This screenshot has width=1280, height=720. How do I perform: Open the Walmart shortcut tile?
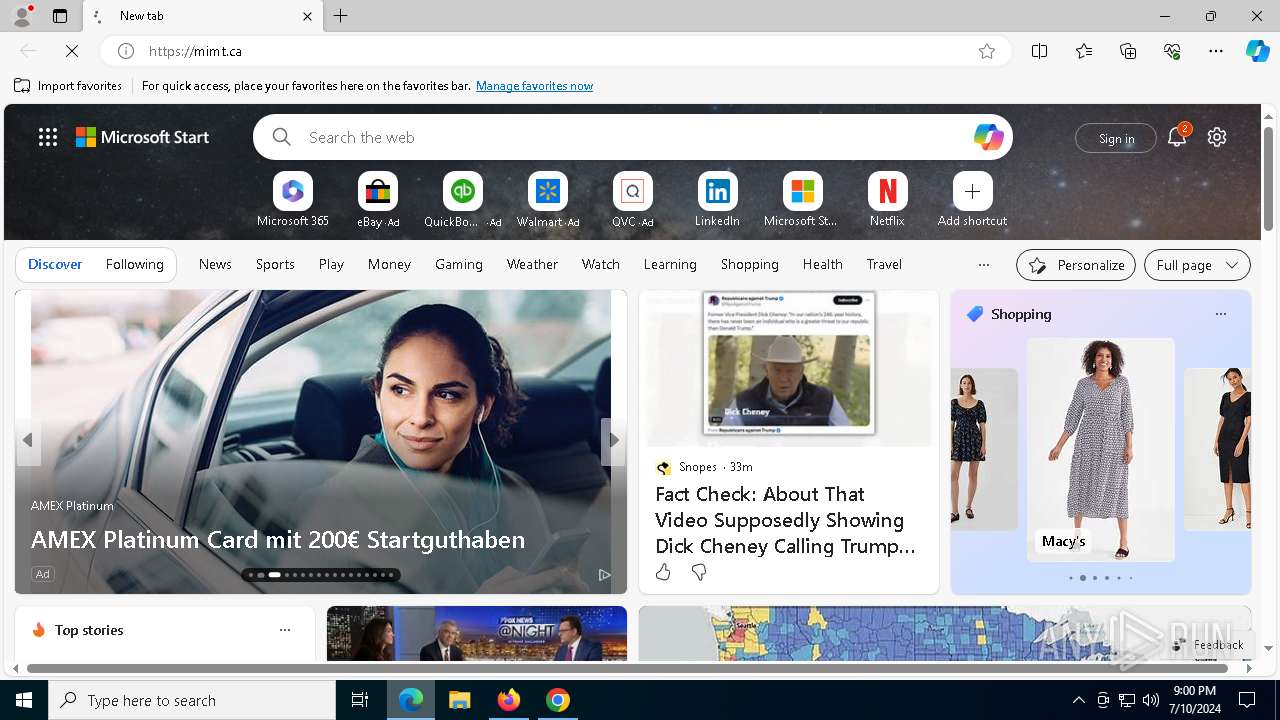547,191
